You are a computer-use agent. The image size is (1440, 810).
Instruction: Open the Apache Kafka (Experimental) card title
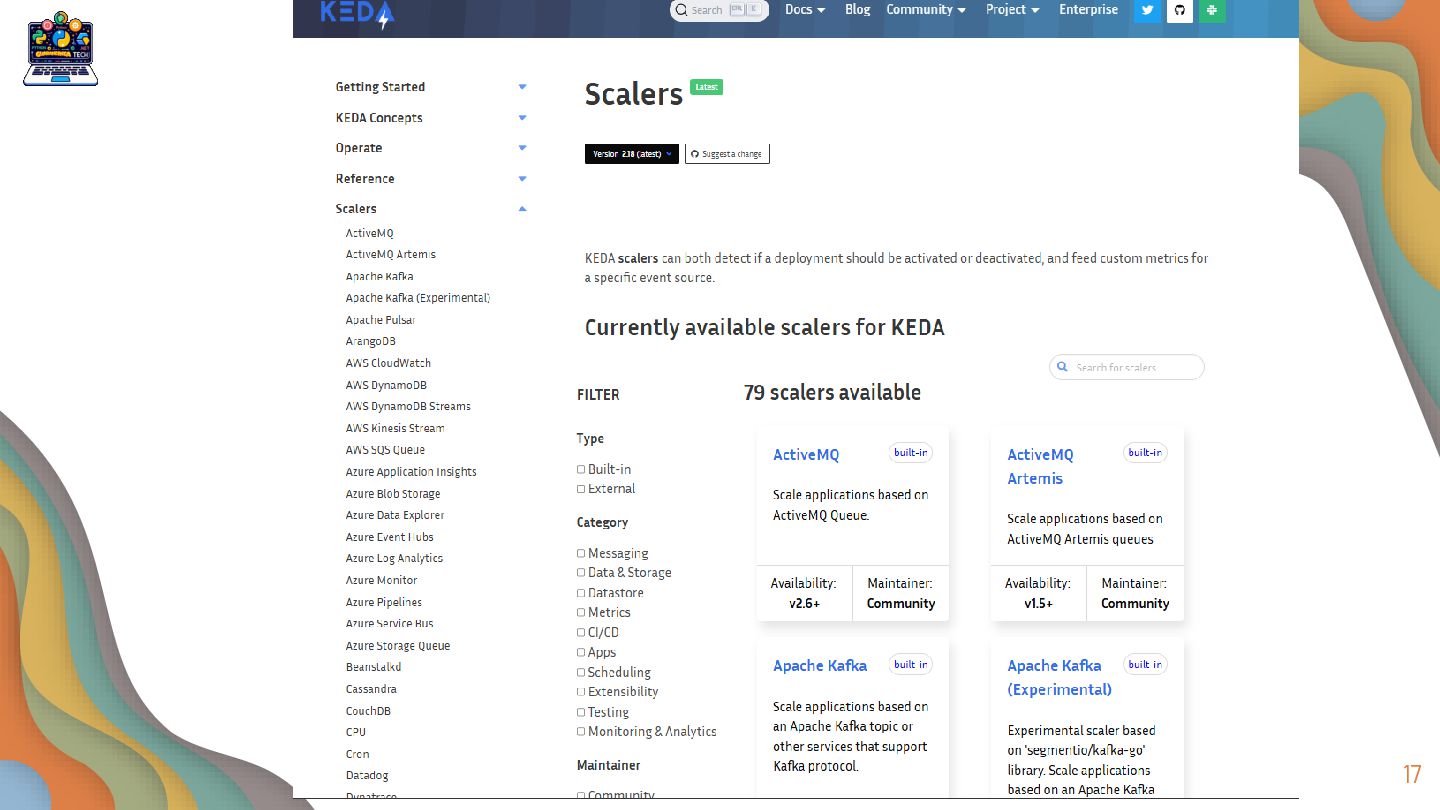point(1059,678)
